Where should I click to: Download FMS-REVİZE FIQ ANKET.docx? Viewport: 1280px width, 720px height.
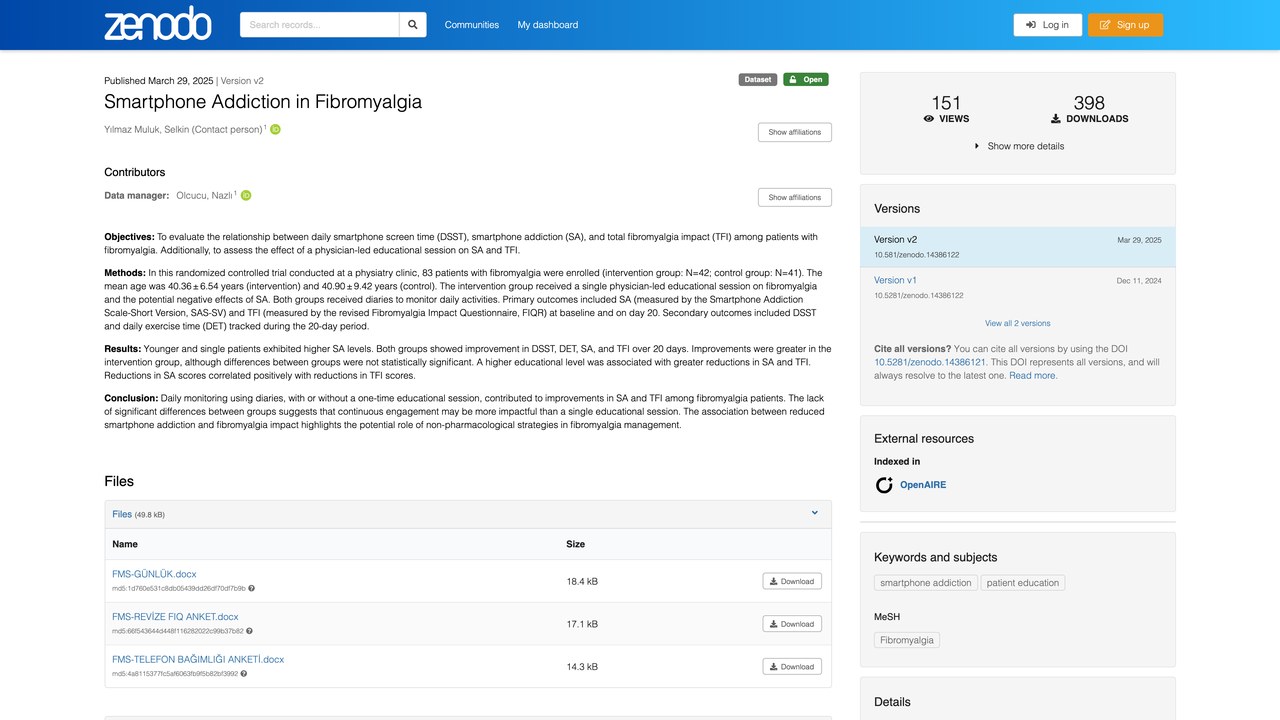(792, 624)
